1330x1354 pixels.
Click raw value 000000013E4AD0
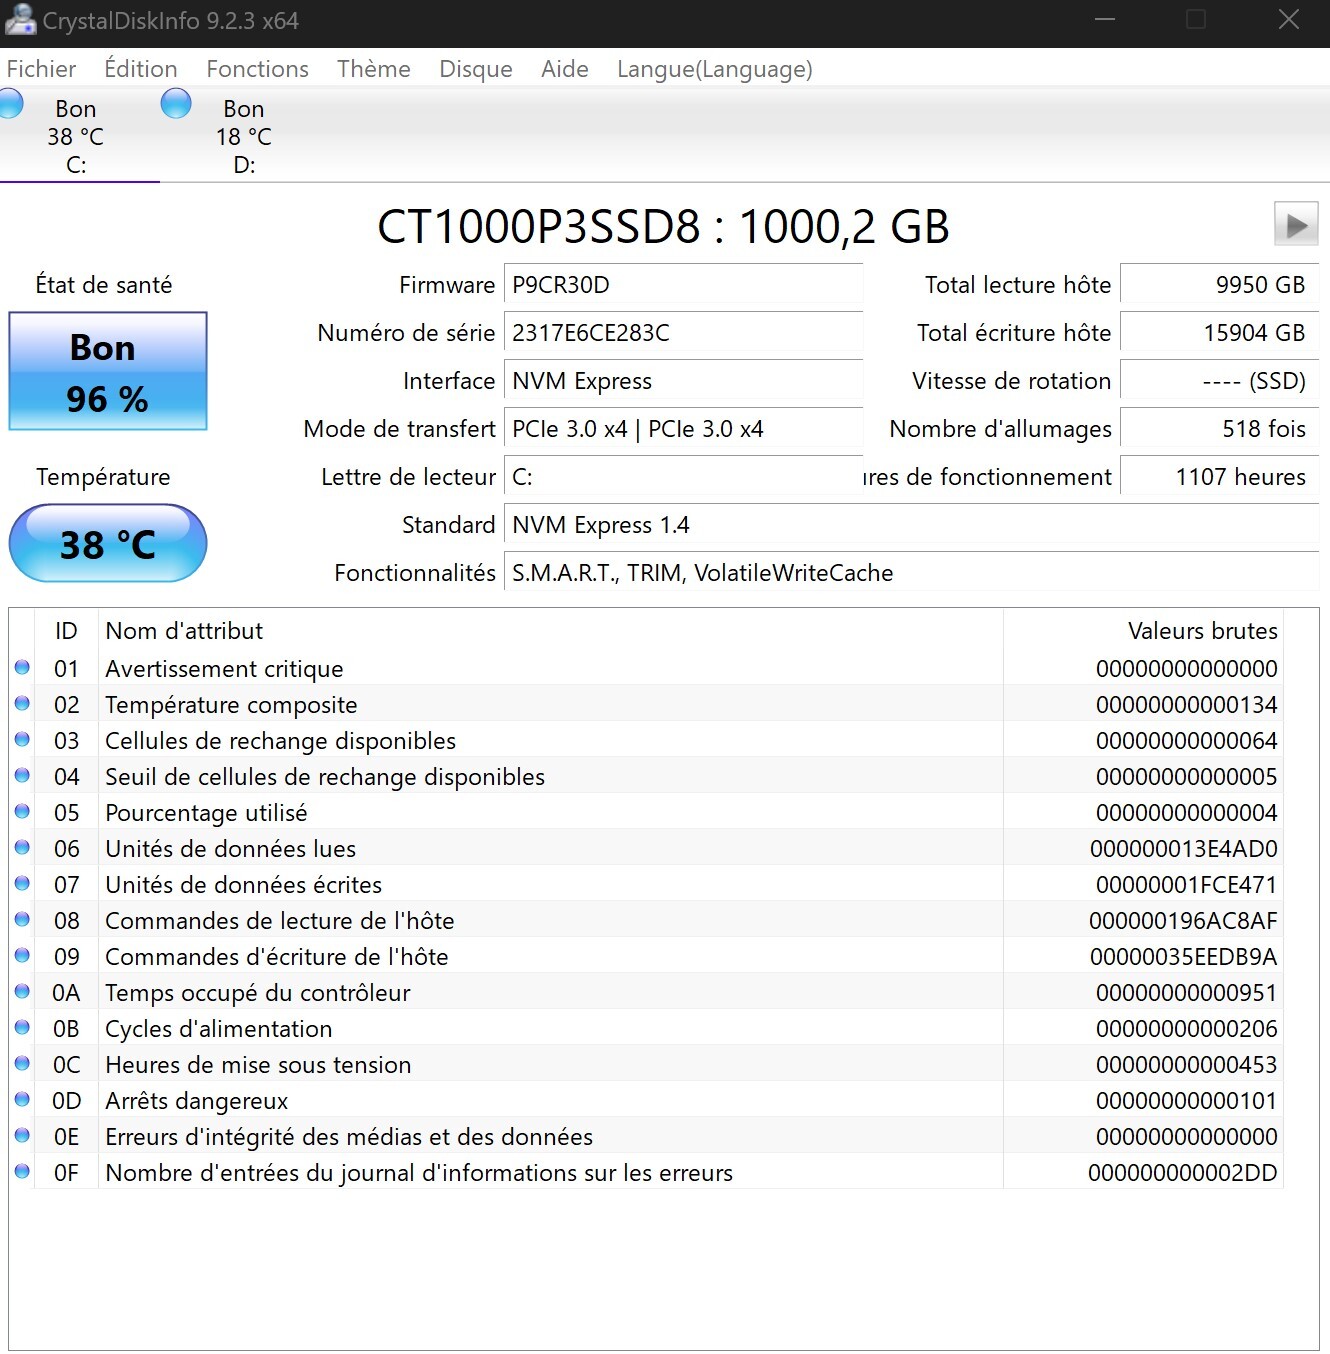tap(1183, 849)
